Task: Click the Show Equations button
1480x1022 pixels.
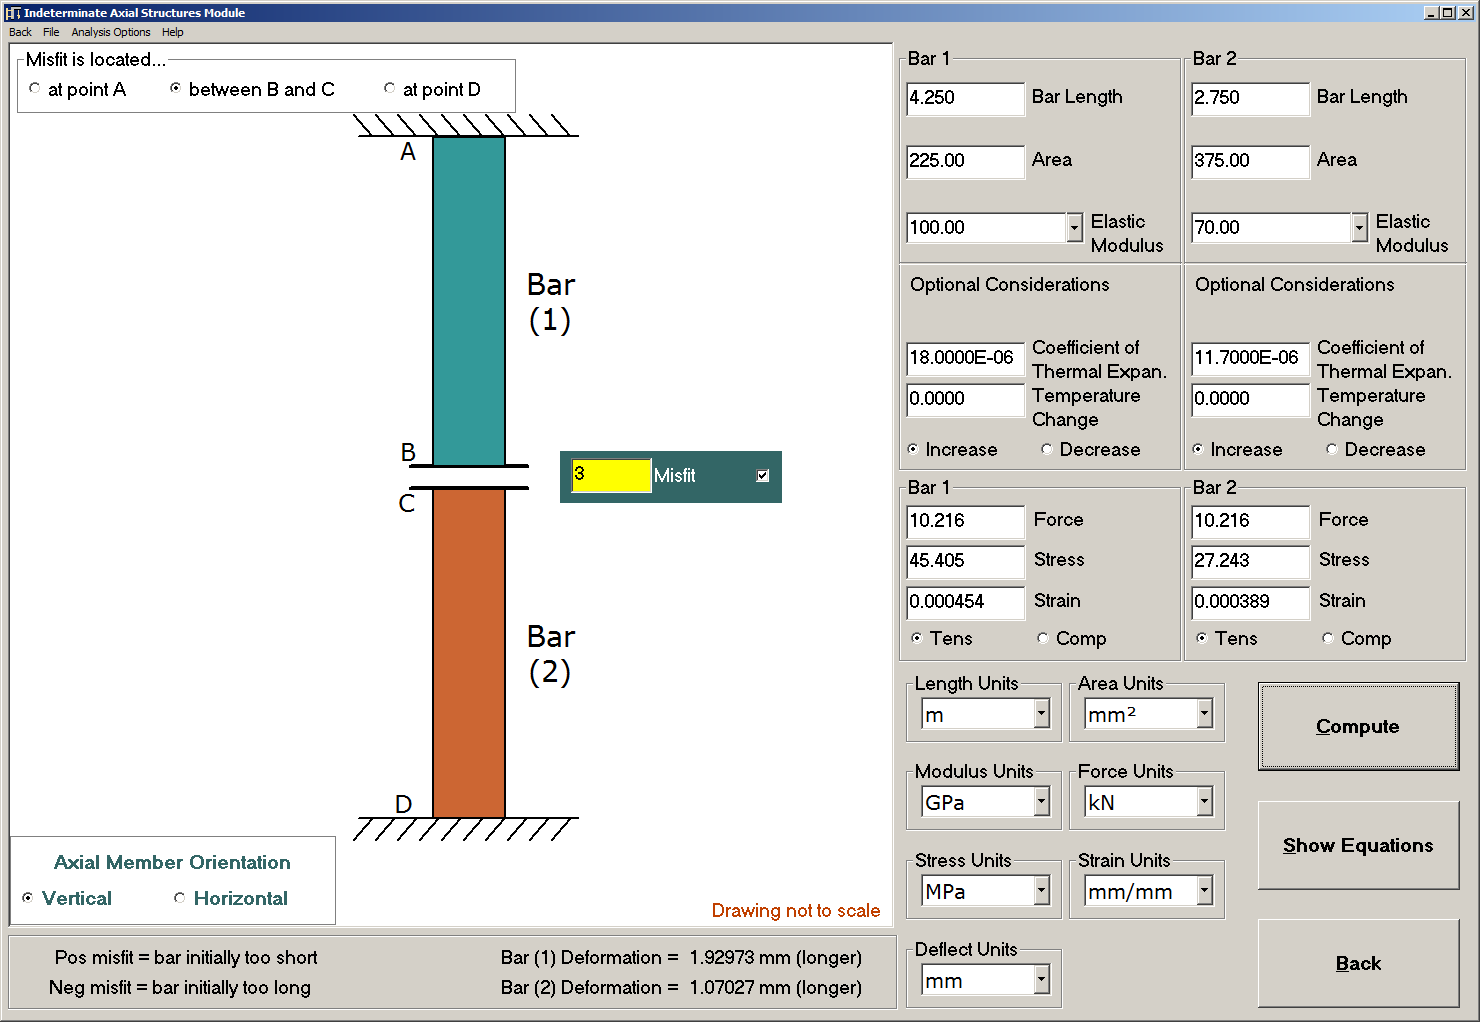Action: point(1357,846)
